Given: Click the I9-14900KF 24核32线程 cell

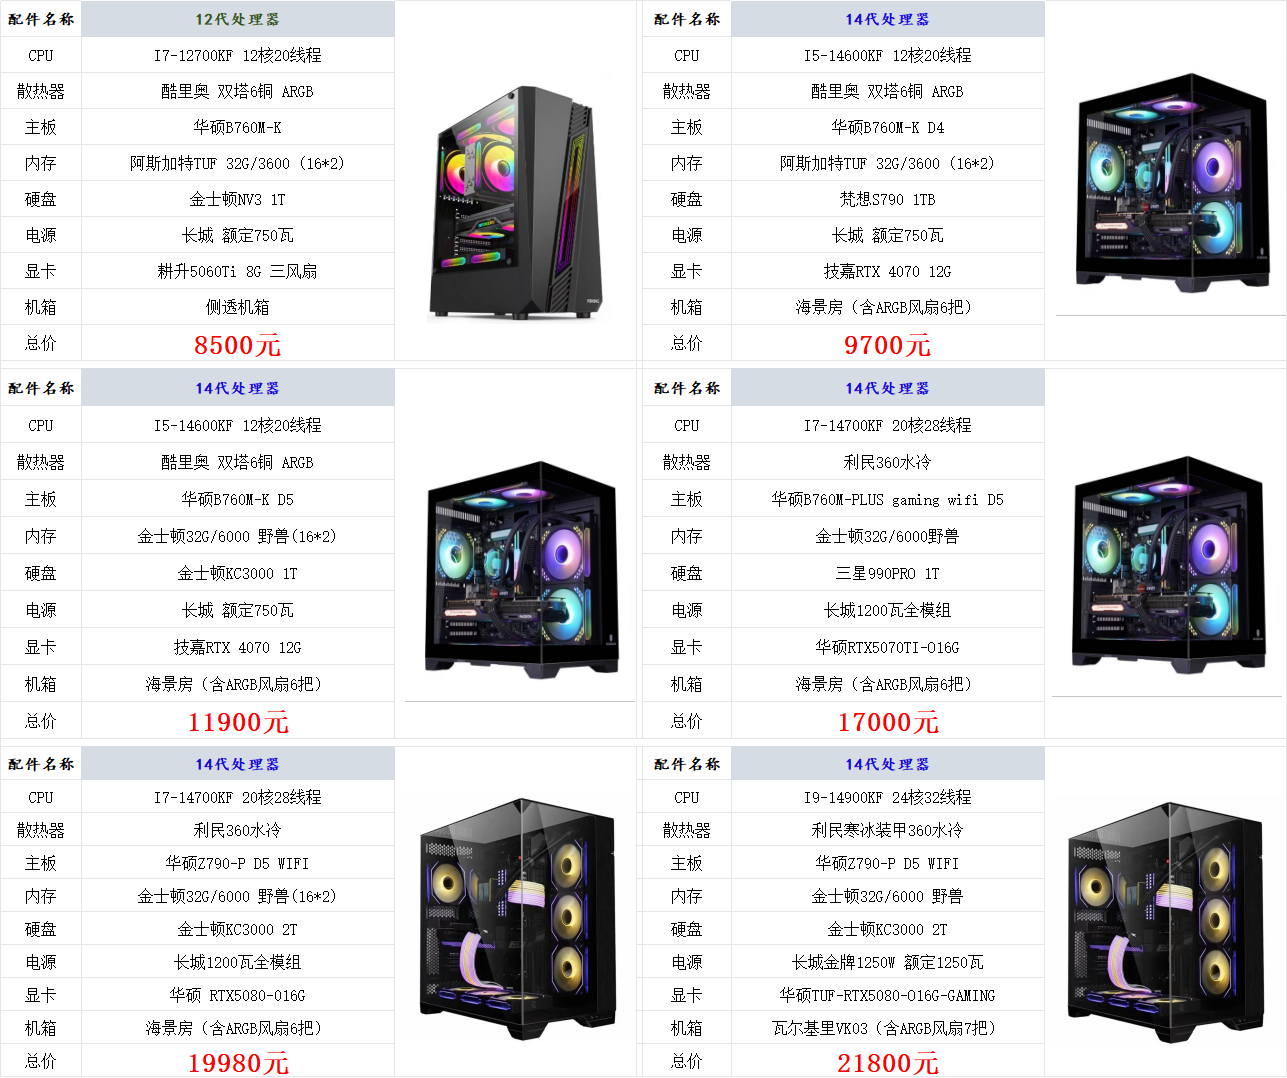Looking at the screenshot, I should [x=888, y=797].
